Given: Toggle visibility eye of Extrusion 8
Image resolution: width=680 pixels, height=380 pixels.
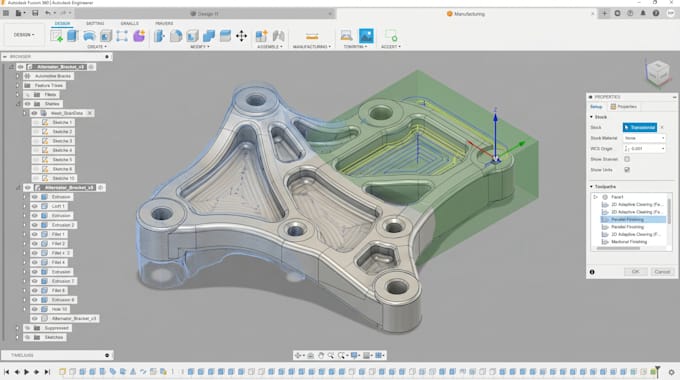Looking at the screenshot, I should (35, 300).
